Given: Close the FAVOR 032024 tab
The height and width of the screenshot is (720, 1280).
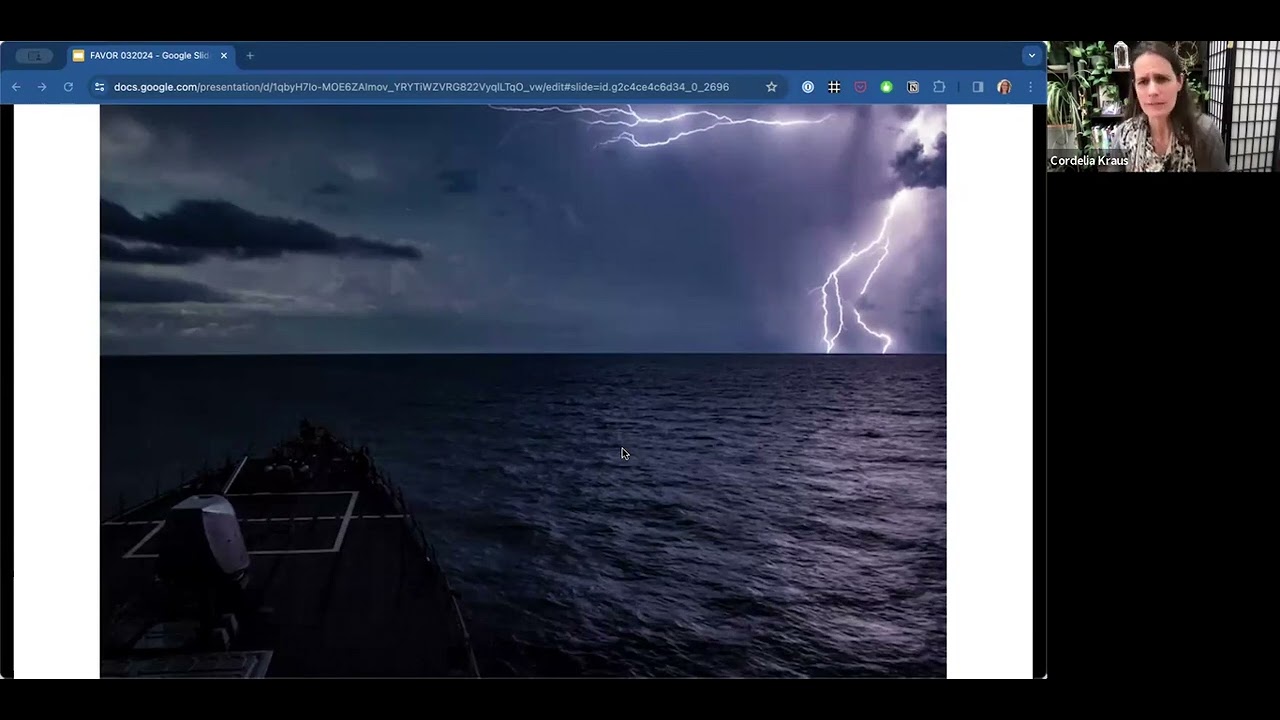Looking at the screenshot, I should 224,56.
